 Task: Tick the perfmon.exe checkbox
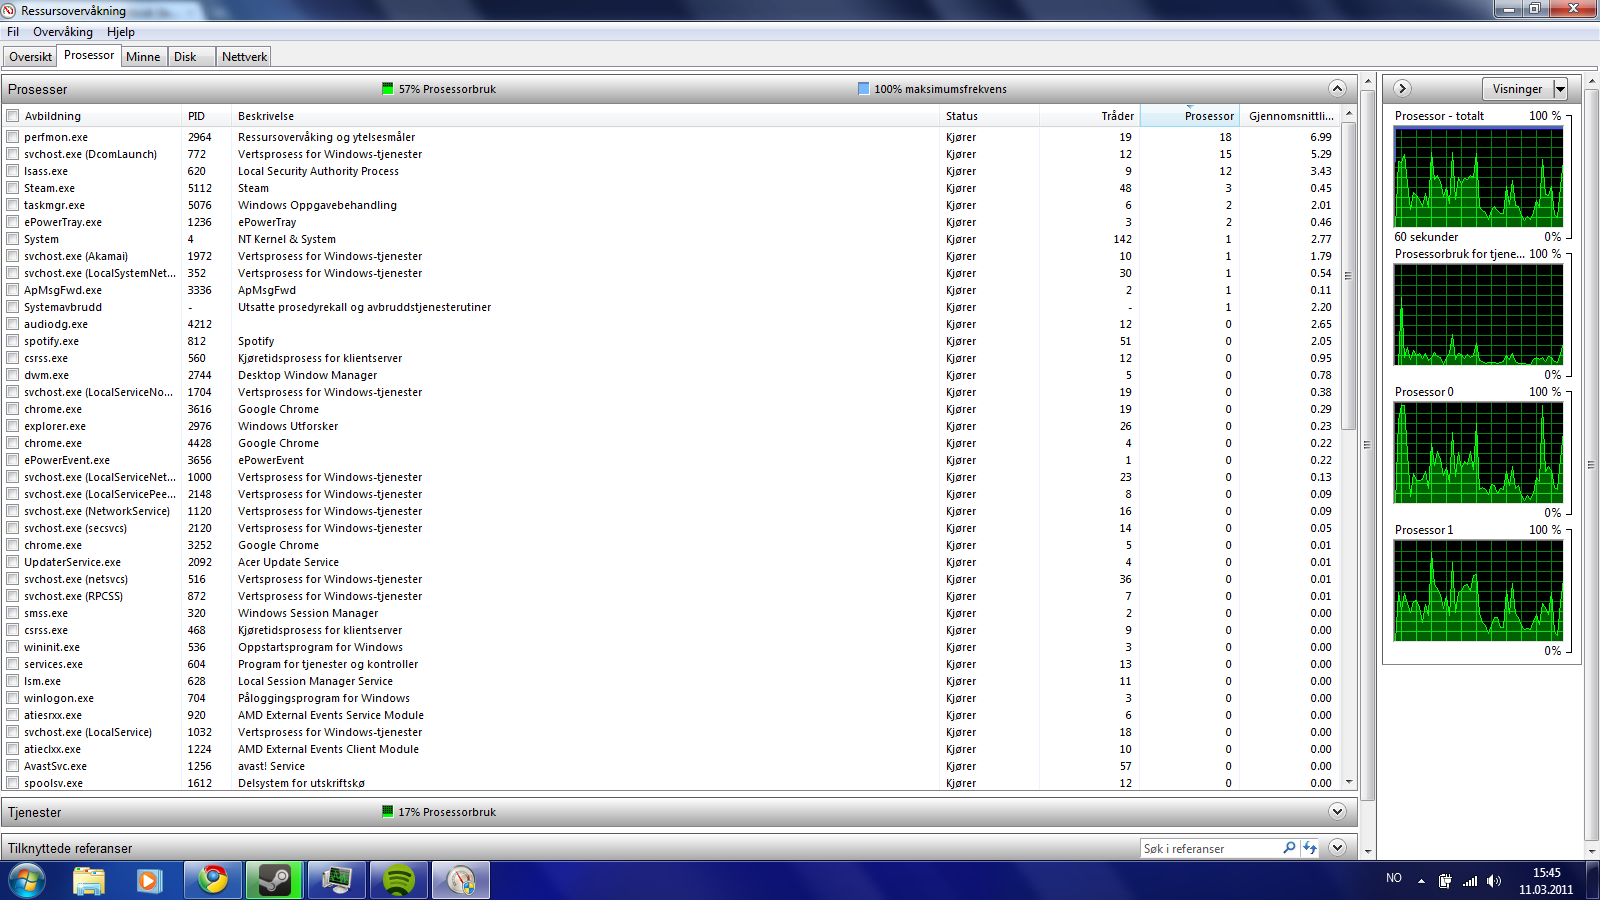pos(13,137)
